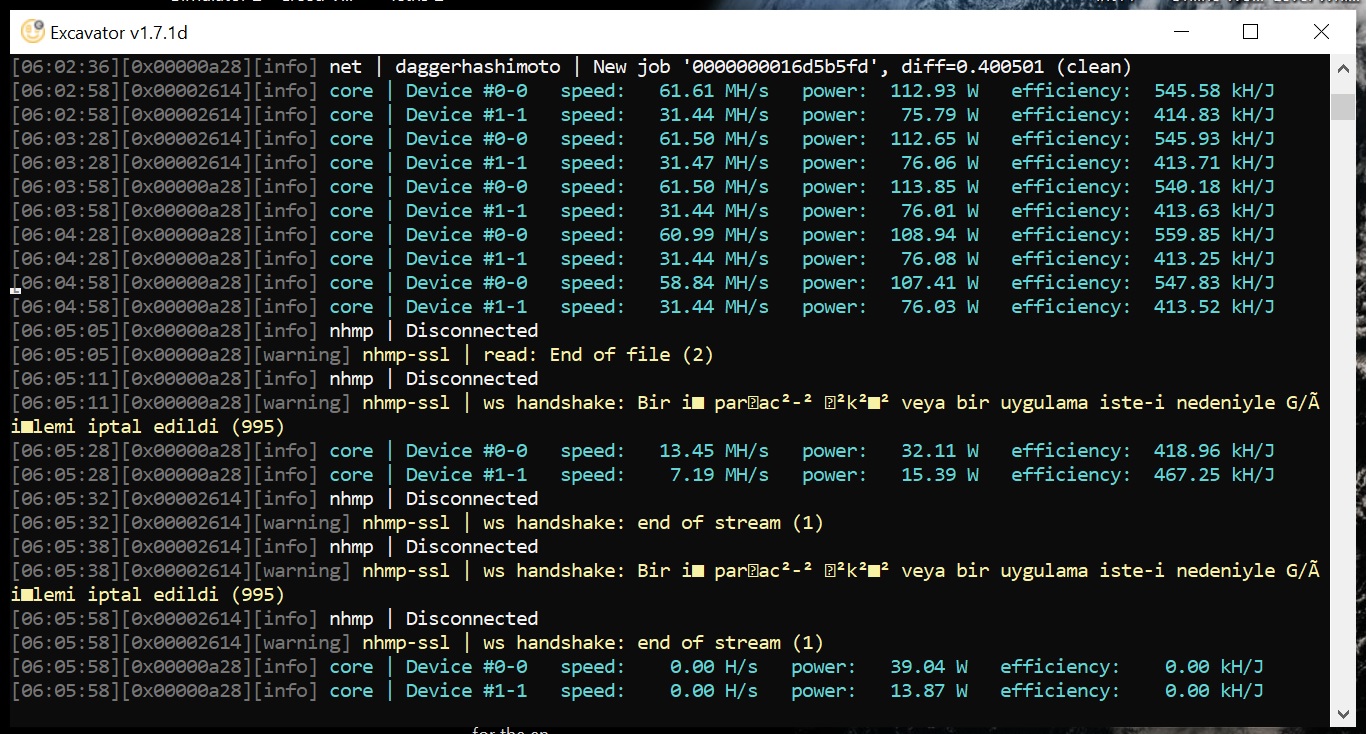Click the power value '32.11 W'
Viewport: 1367px width, 734px height.
[940, 451]
